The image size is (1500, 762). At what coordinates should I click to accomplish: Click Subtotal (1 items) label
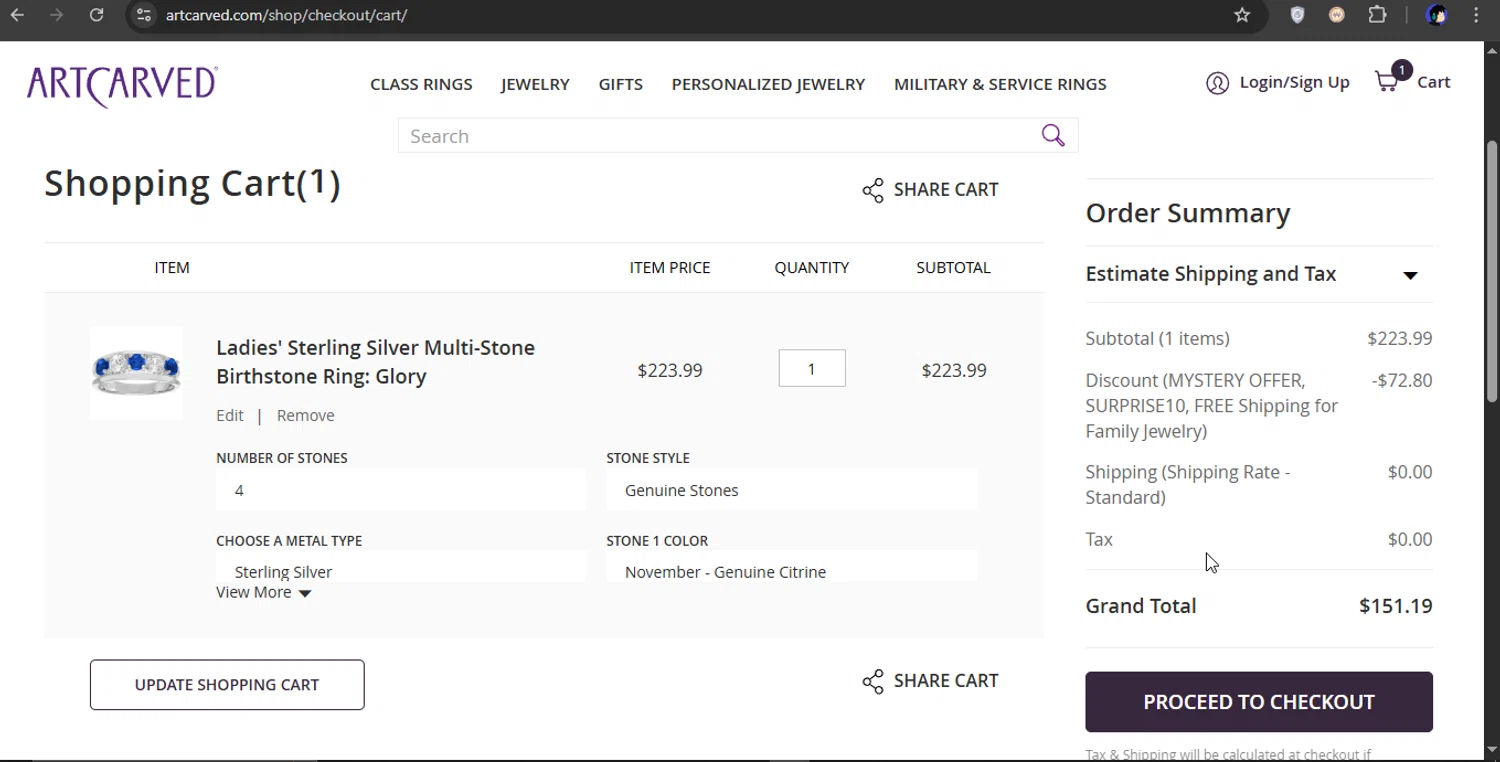pyautogui.click(x=1158, y=339)
